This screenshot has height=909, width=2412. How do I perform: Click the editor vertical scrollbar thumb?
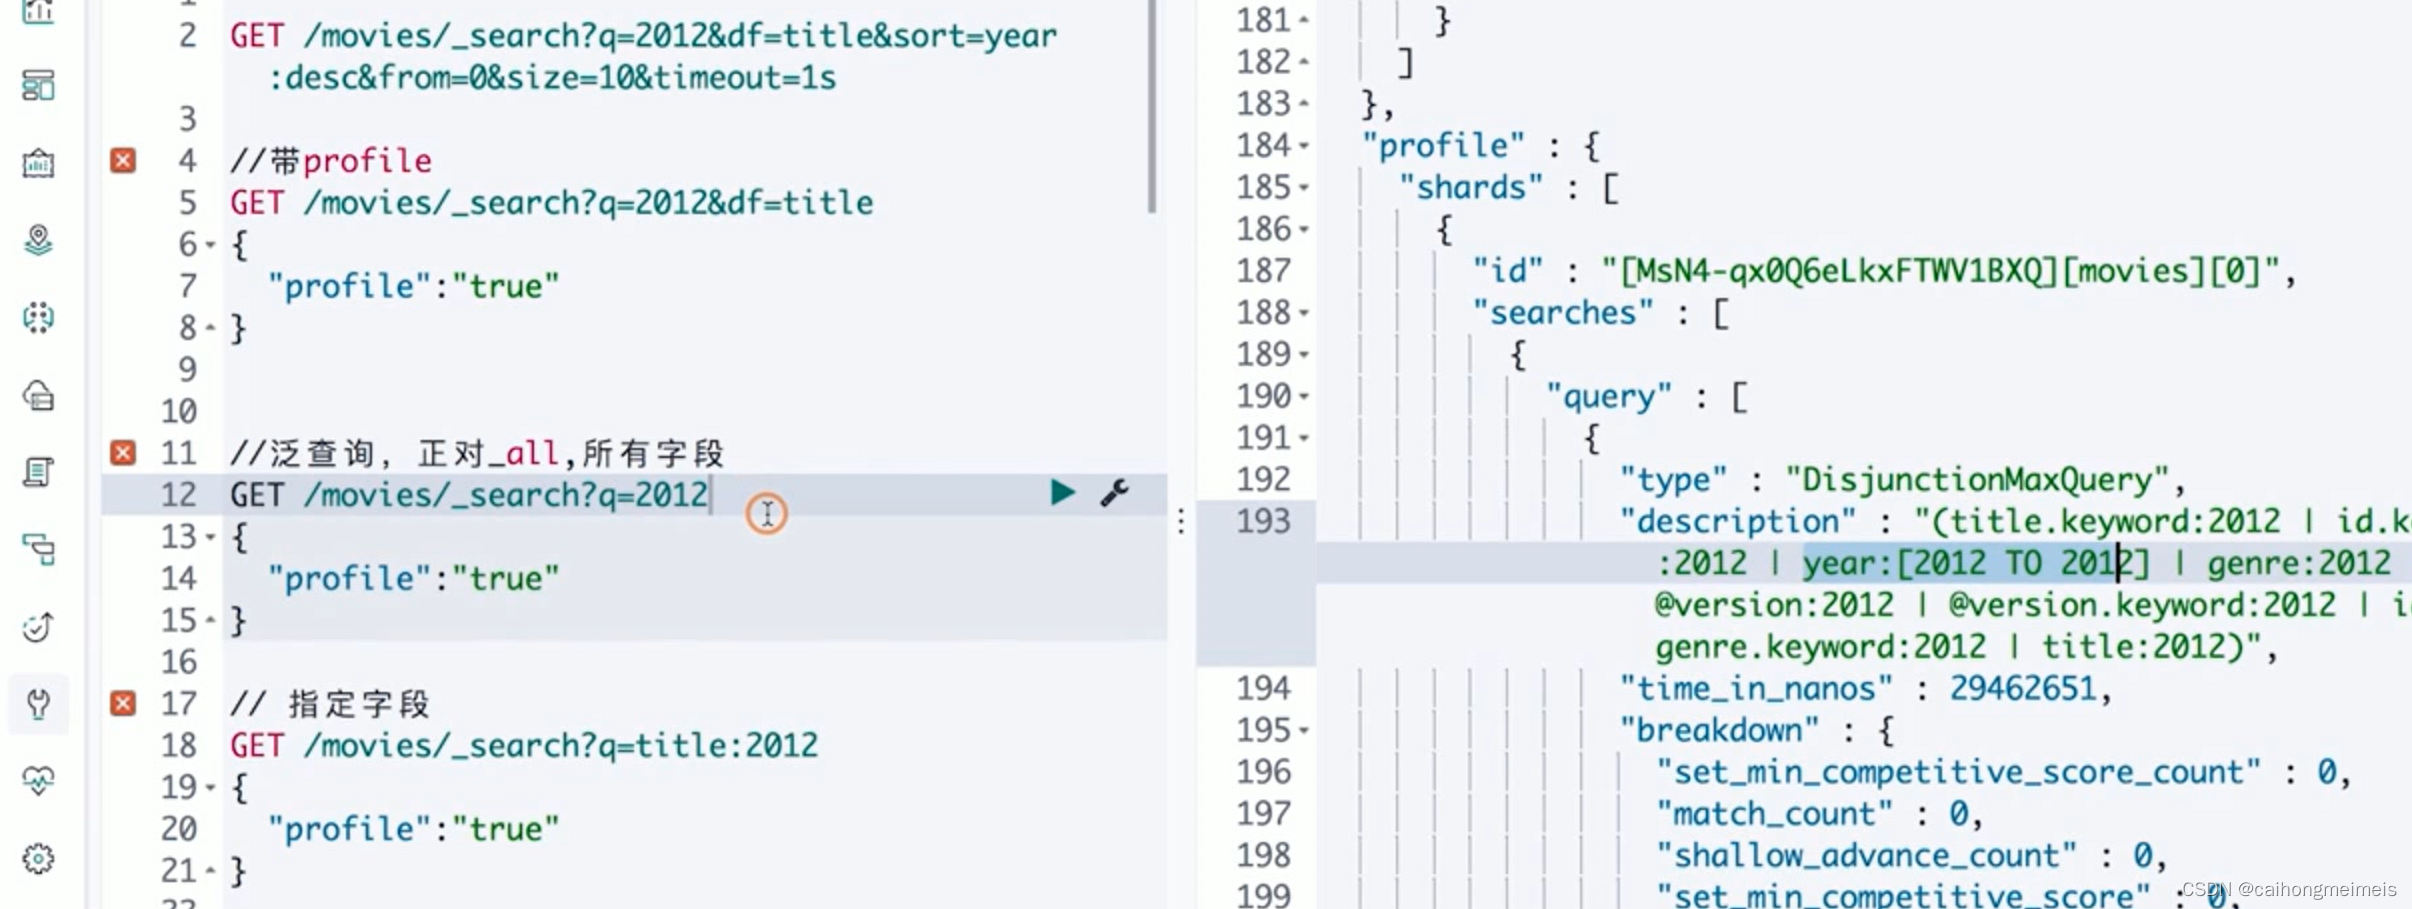pos(1152,105)
